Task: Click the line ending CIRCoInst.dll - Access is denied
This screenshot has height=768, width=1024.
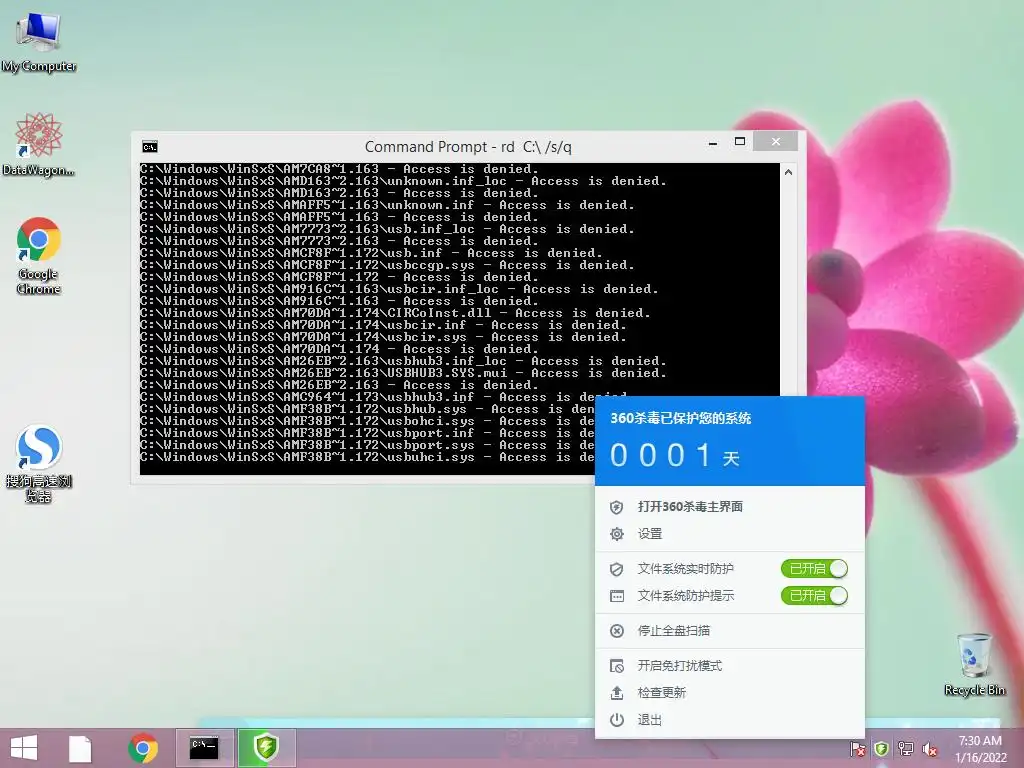Action: pyautogui.click(x=395, y=313)
